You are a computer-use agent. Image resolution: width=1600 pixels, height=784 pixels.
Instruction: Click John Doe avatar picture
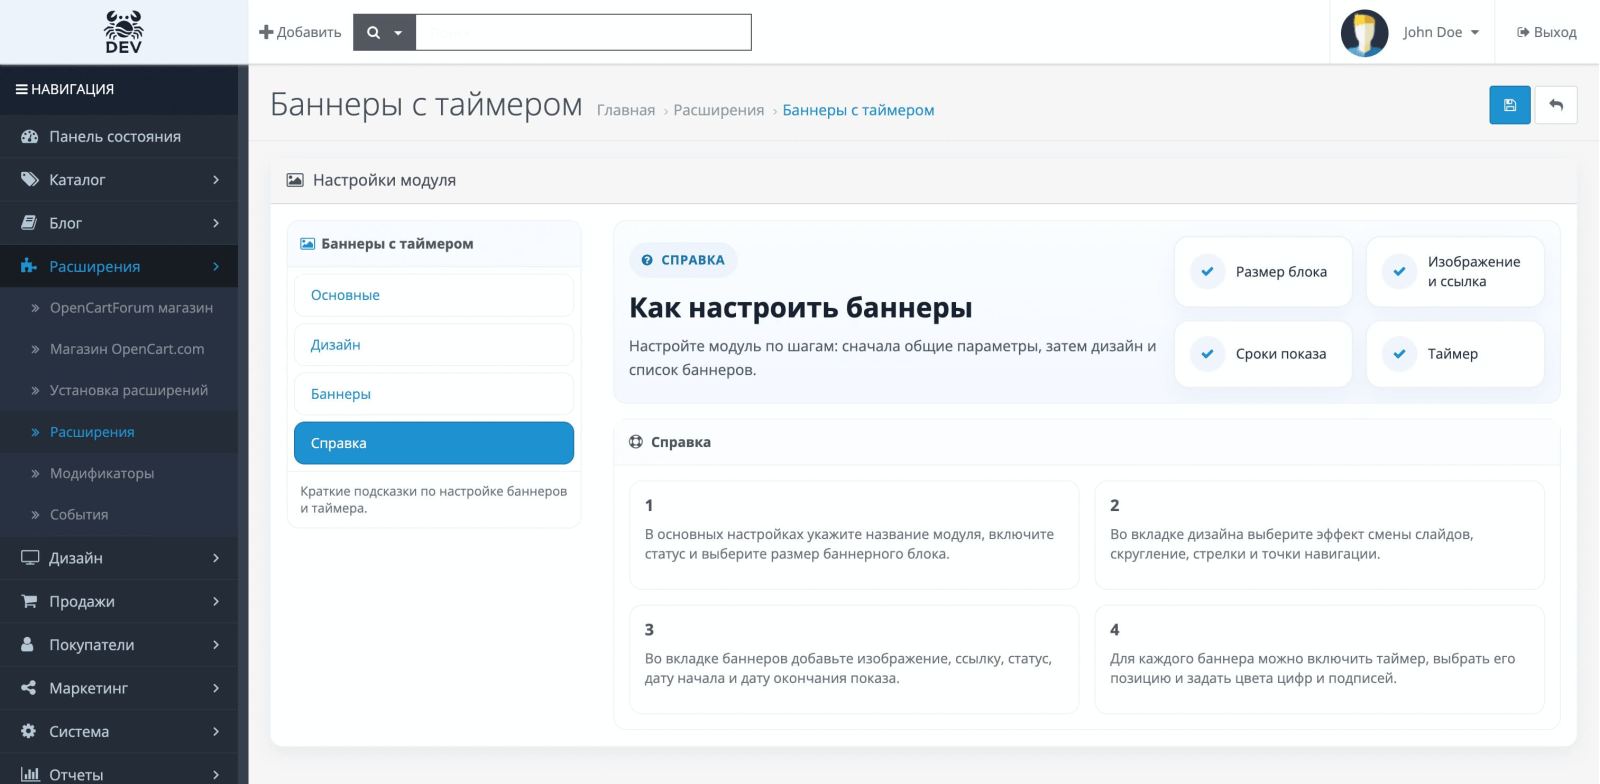coord(1364,32)
